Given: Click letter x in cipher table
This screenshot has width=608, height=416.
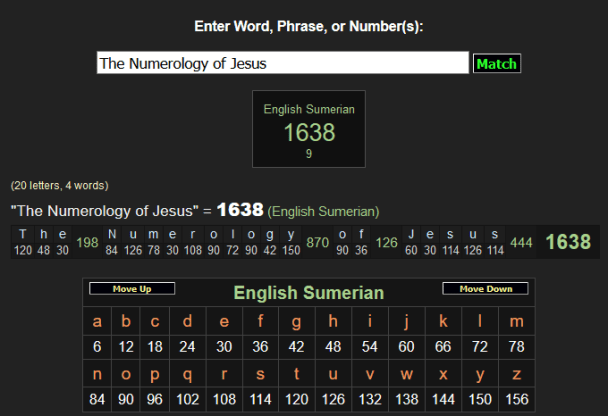Looking at the screenshot, I should coord(443,374).
